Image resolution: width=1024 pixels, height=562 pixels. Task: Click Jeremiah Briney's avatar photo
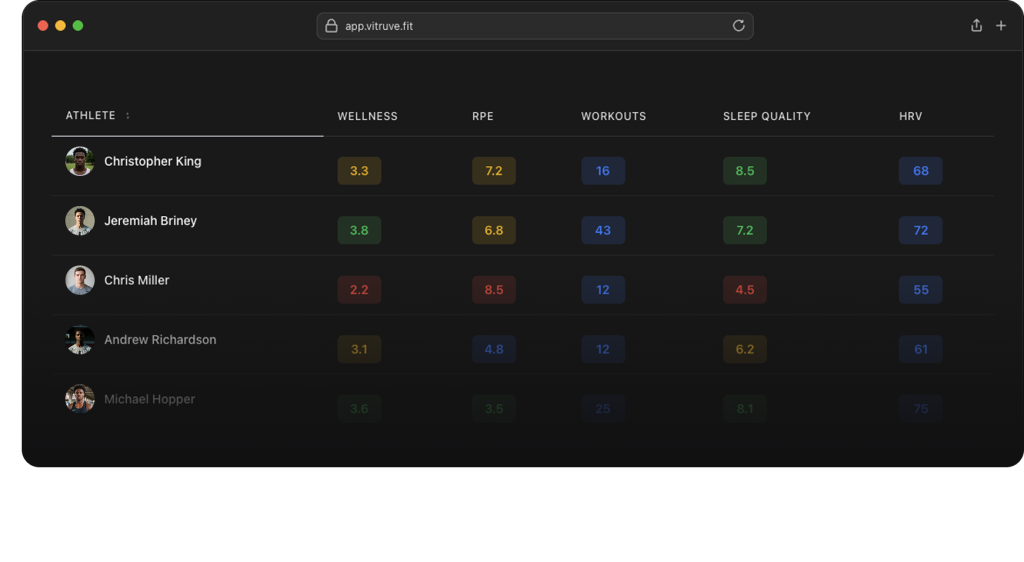pos(80,221)
